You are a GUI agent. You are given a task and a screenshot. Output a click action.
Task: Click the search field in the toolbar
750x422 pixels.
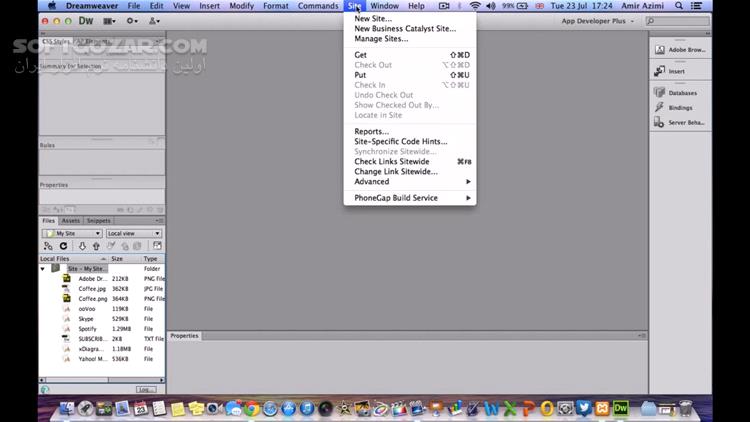point(677,21)
